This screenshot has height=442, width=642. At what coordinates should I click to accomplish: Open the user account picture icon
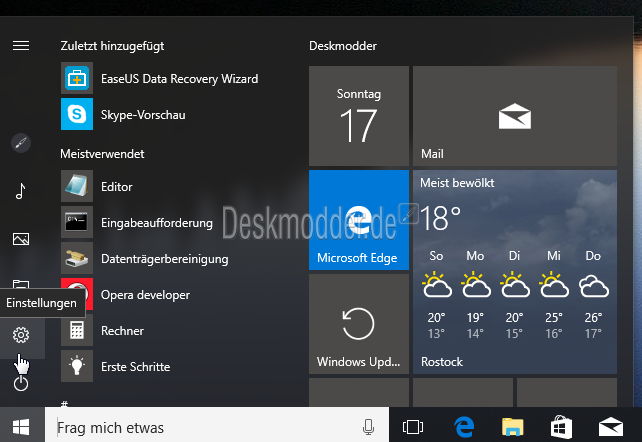click(21, 143)
